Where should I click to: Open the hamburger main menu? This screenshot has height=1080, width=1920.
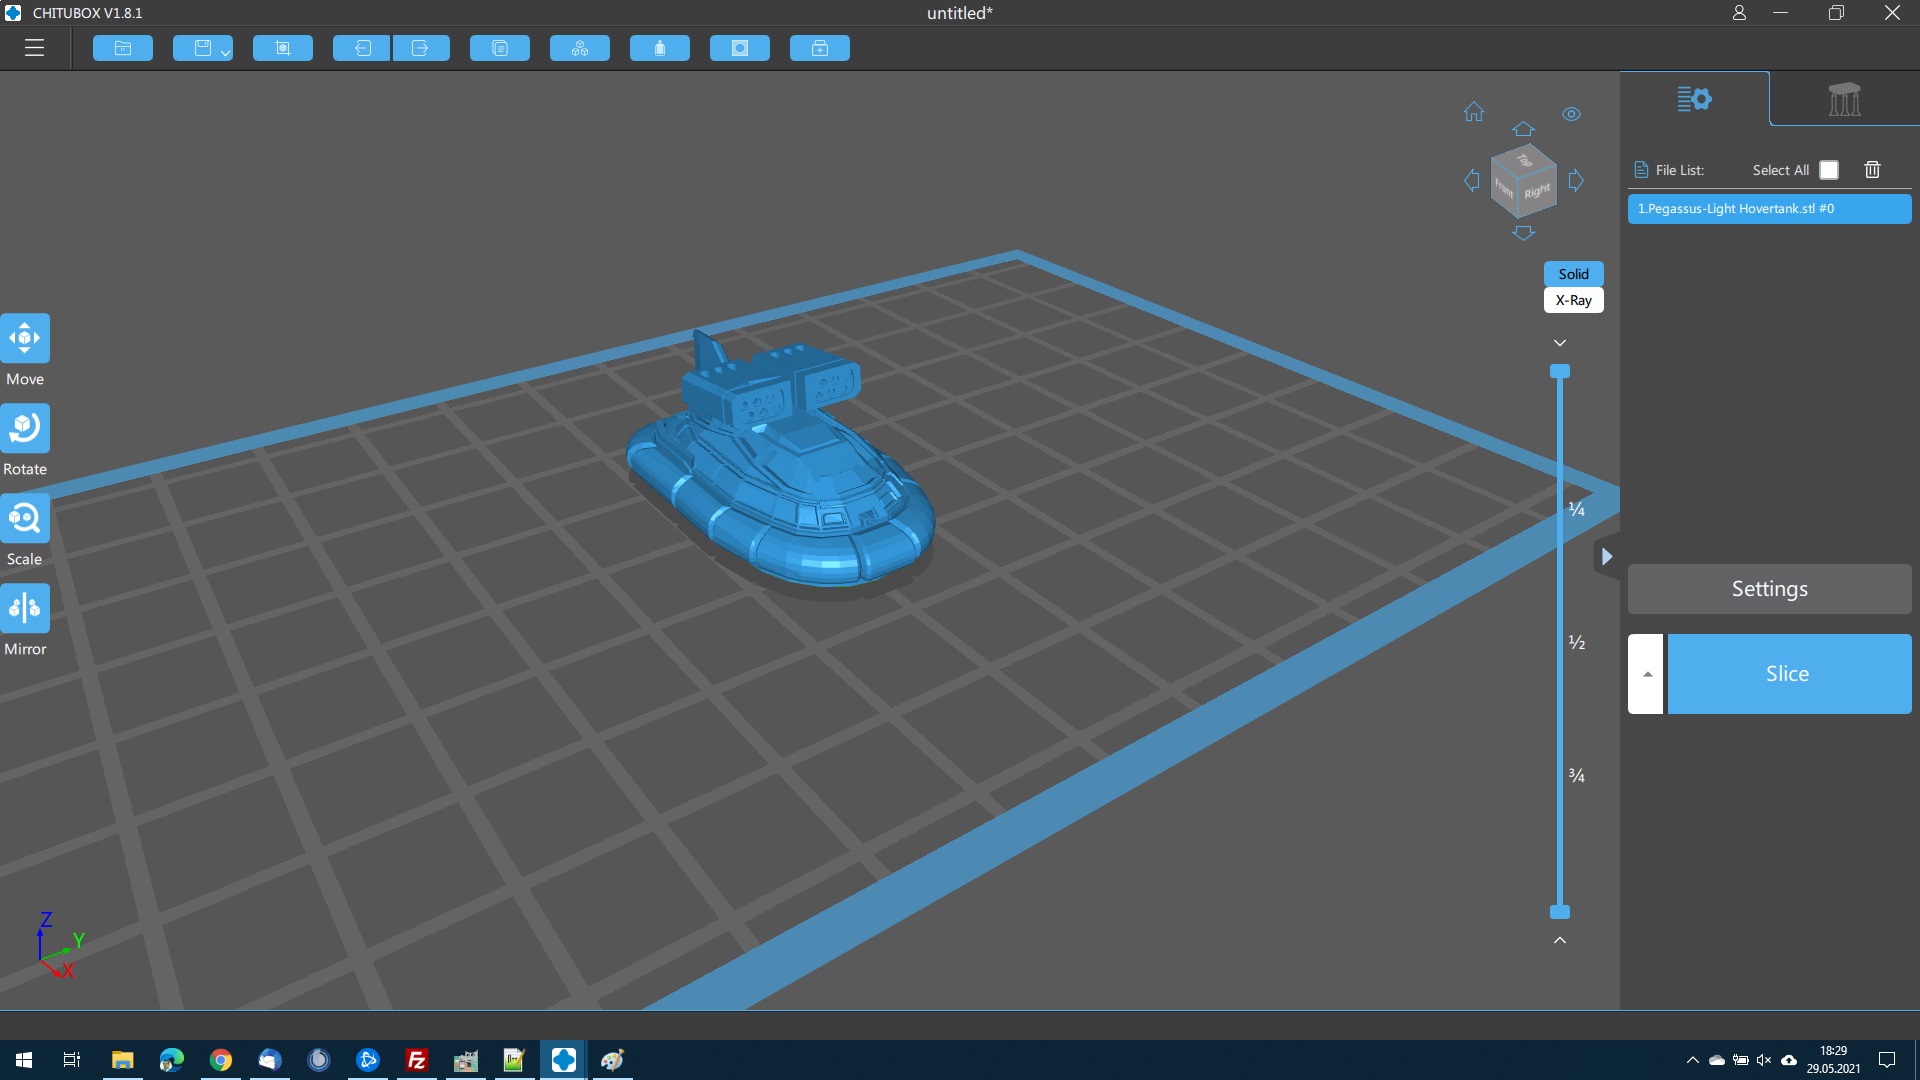(x=35, y=48)
